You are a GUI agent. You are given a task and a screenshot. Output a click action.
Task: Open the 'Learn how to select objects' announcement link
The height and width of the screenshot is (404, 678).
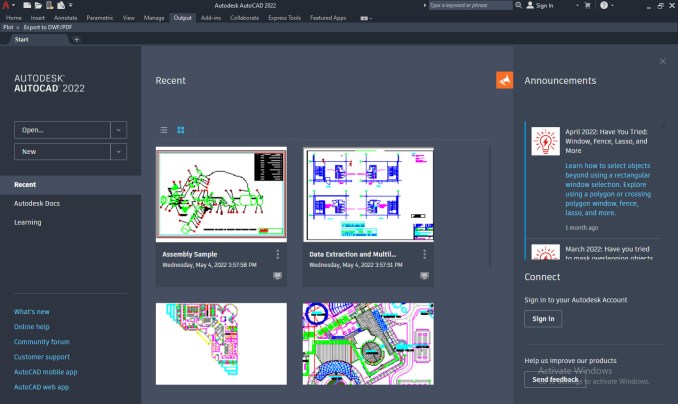(608, 189)
